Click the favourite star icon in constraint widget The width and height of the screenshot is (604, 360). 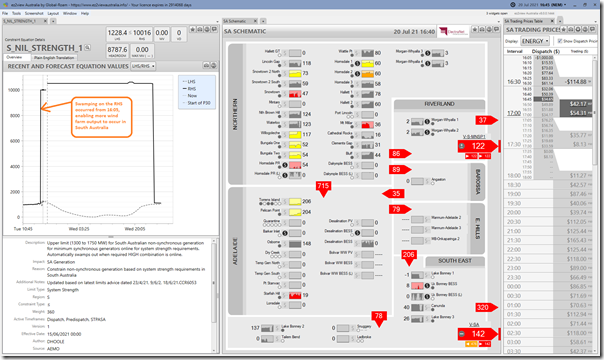coord(193,29)
